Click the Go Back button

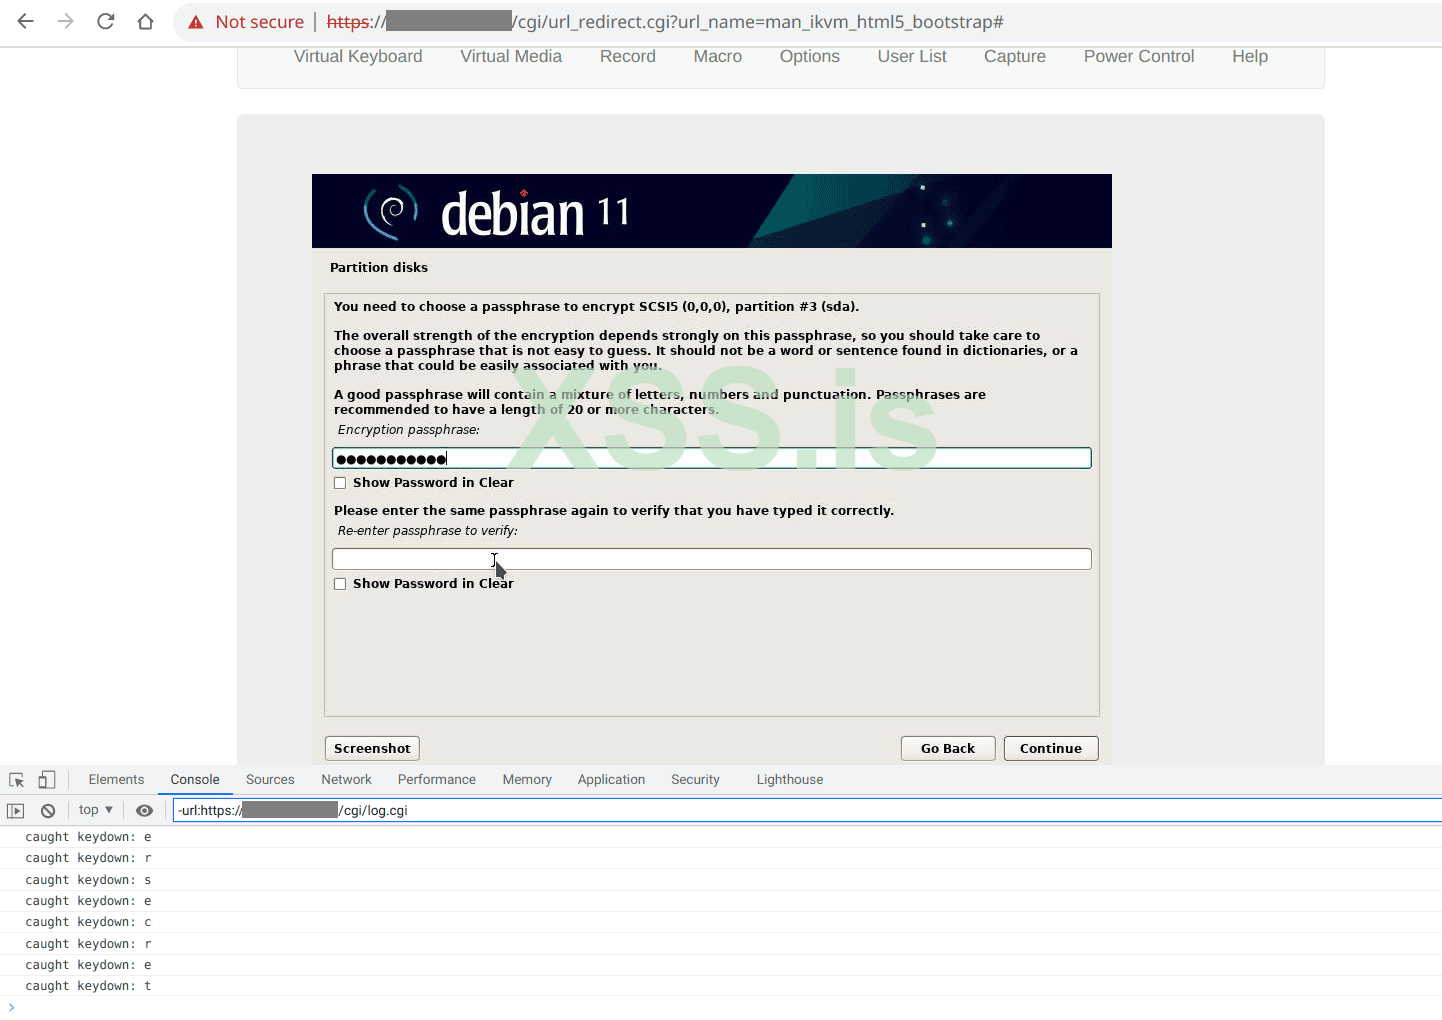tap(948, 749)
